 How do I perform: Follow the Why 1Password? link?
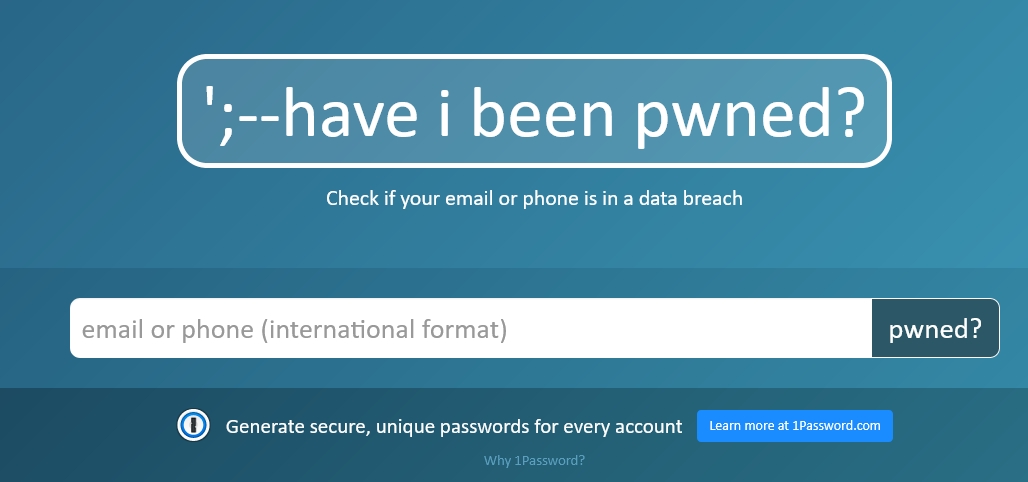point(534,460)
